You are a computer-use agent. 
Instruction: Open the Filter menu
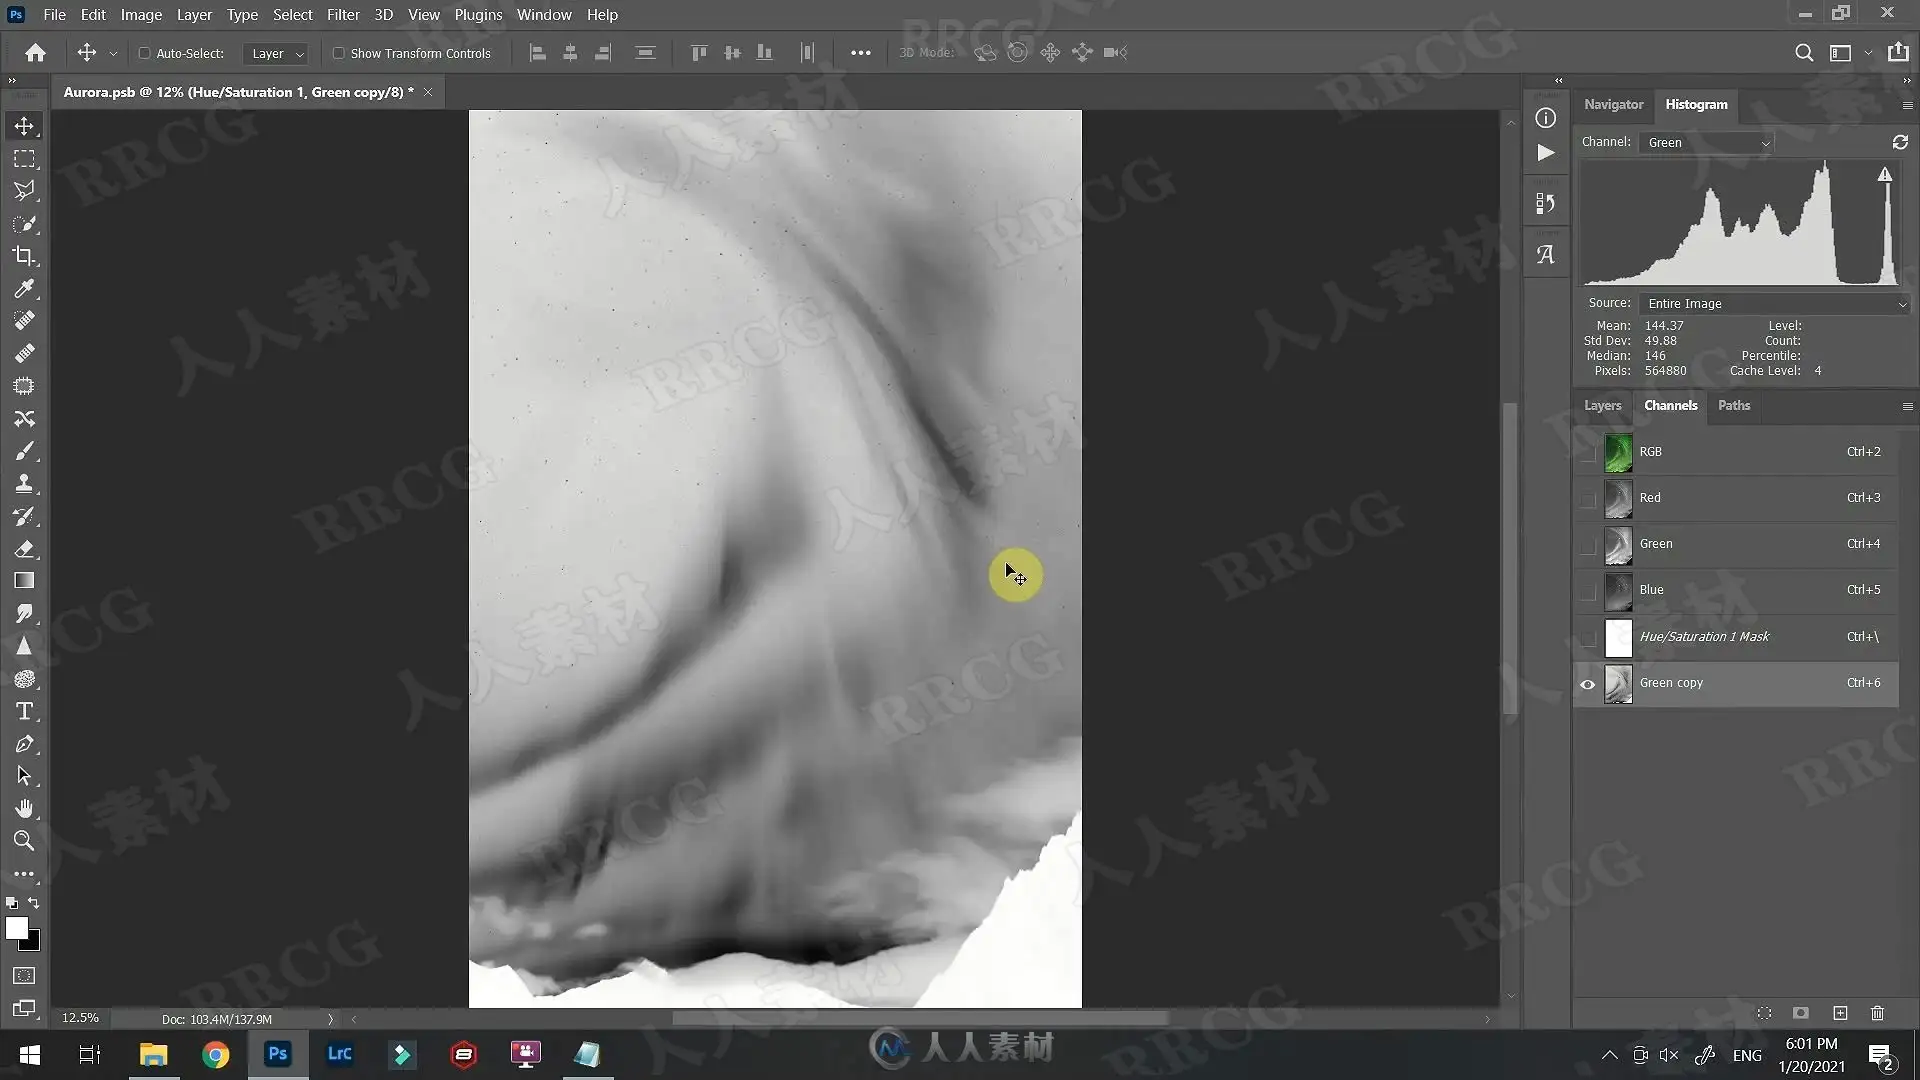pyautogui.click(x=343, y=15)
